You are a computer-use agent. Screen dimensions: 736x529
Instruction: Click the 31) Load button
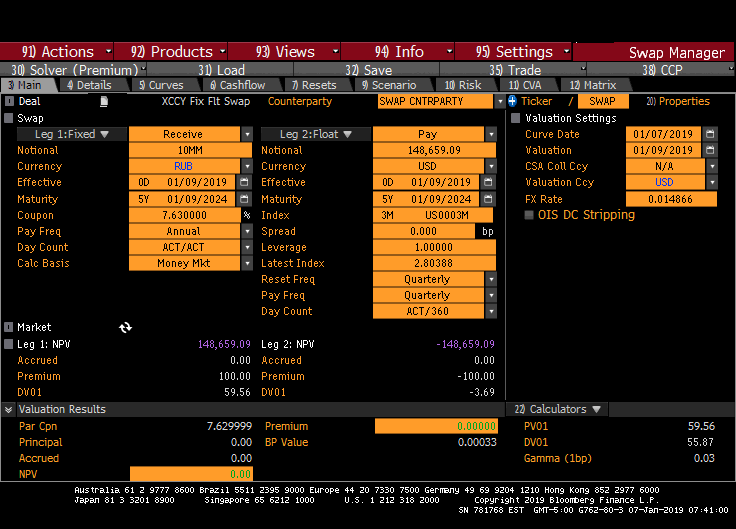pos(221,69)
